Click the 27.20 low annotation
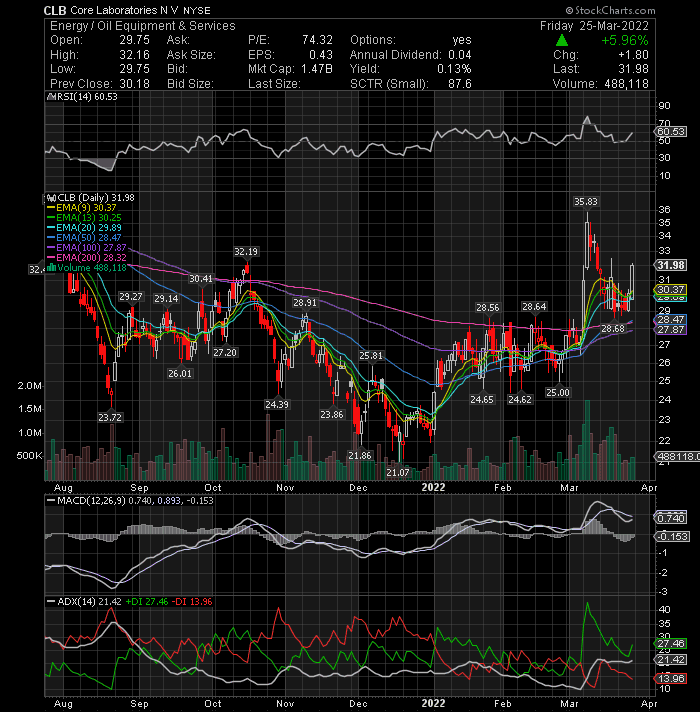Viewport: 700px width, 712px height. 225,352
